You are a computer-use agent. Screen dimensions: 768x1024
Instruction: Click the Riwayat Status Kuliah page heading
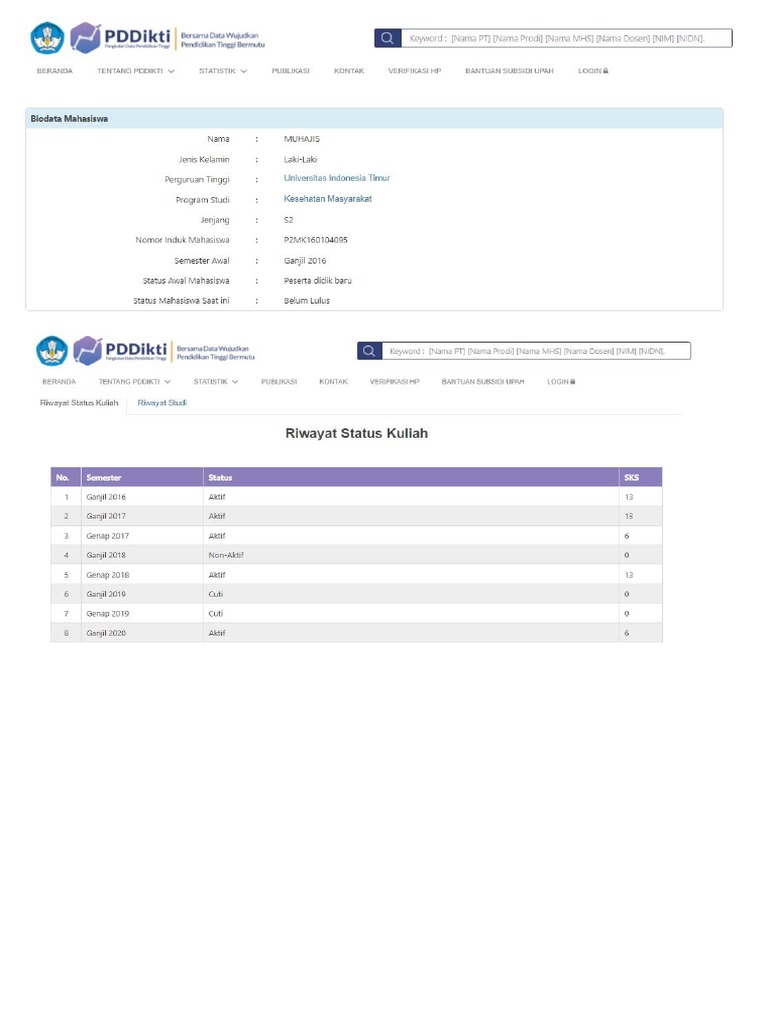[x=357, y=433]
